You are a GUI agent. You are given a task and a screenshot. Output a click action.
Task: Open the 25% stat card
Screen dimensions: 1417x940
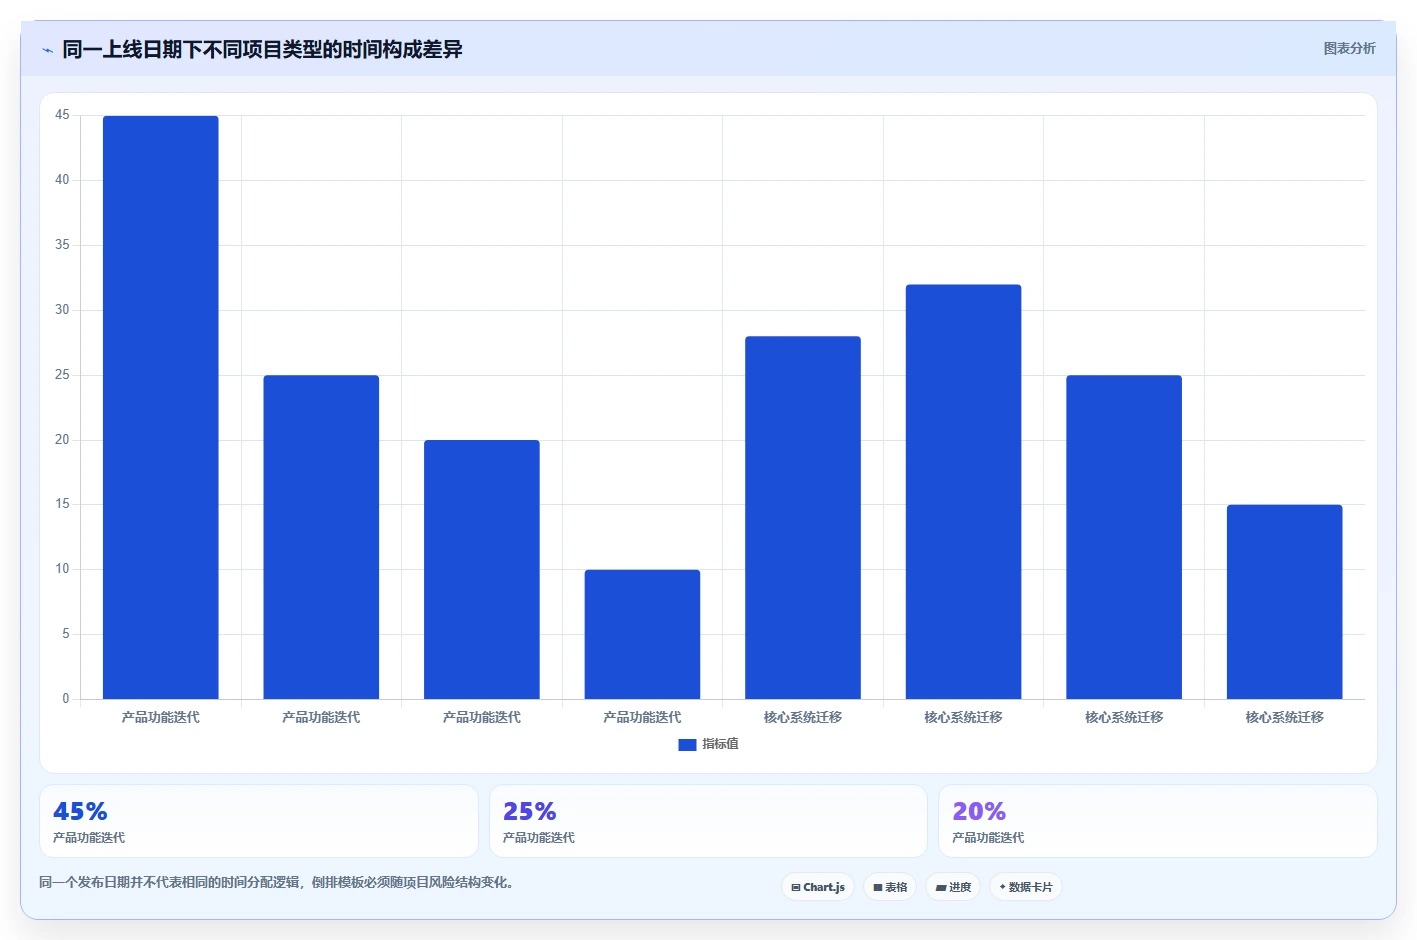click(x=708, y=821)
